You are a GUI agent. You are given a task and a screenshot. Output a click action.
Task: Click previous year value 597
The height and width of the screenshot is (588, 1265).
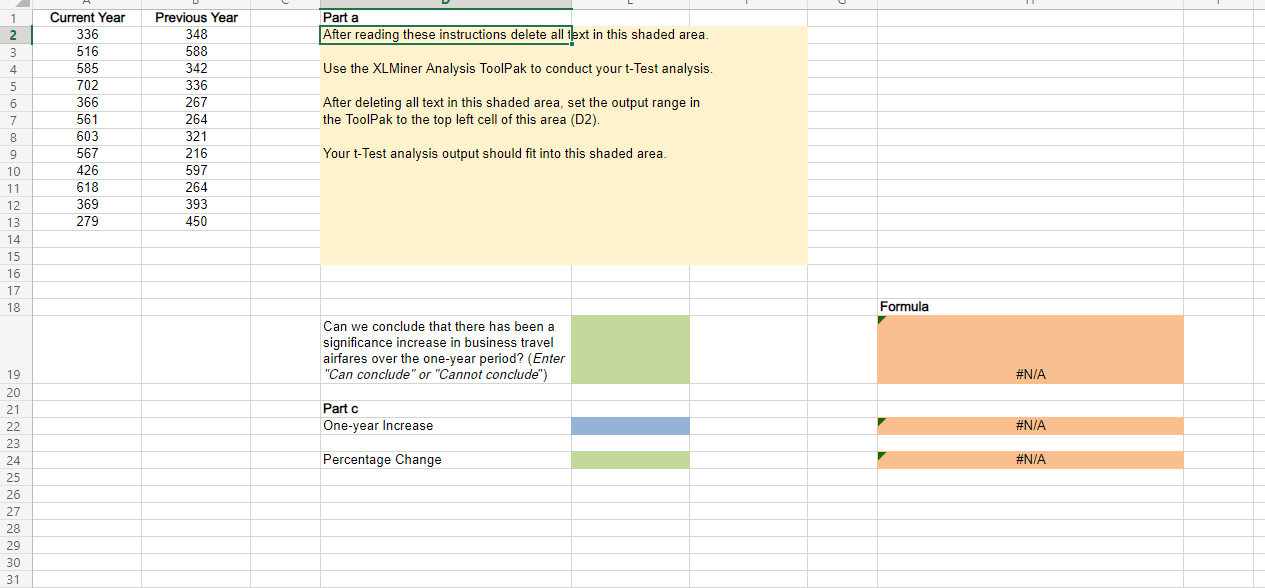click(x=196, y=170)
